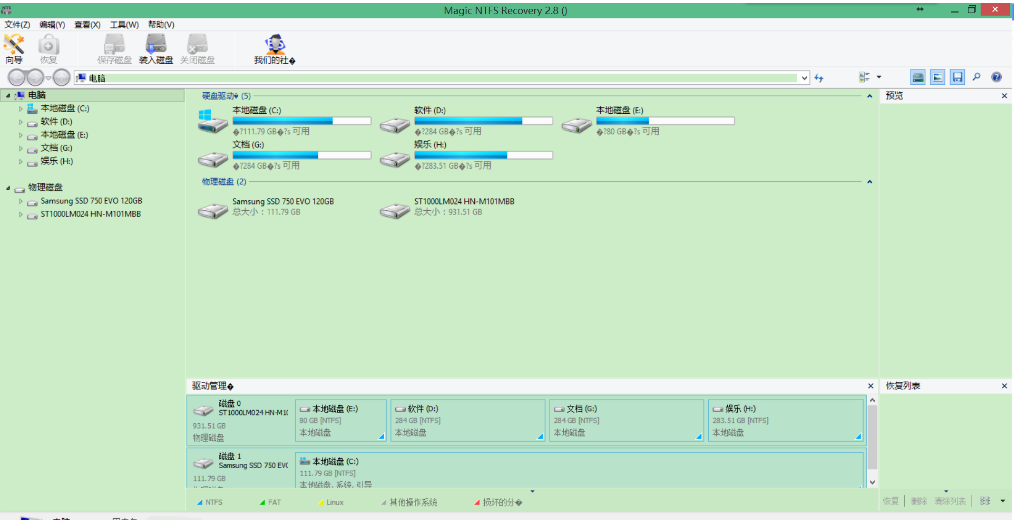Screen dimensions: 1014x520
Task: Open the view mode dropdown arrow
Action: [879, 77]
